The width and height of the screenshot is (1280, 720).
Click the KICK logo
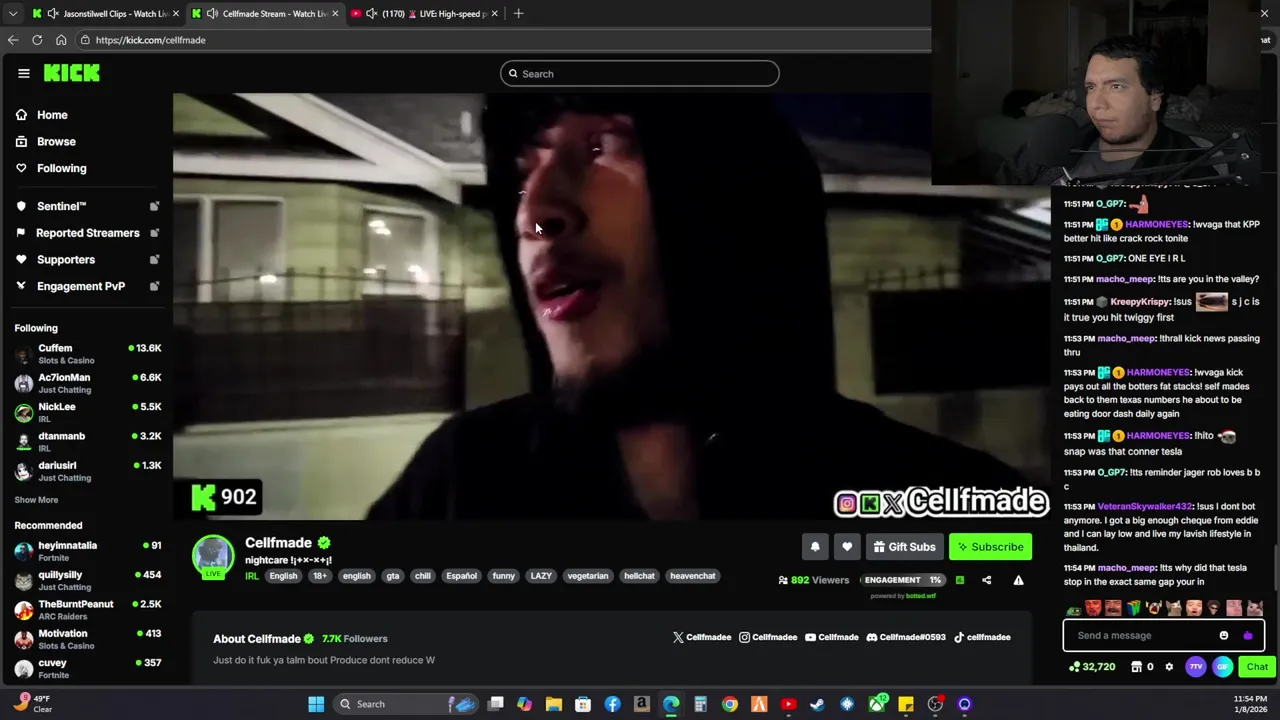72,73
